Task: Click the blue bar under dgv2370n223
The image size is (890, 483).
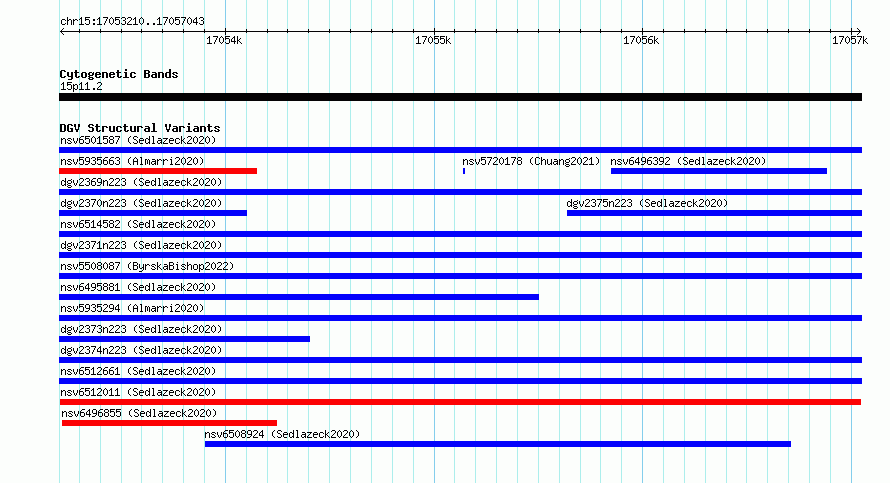Action: (153, 213)
